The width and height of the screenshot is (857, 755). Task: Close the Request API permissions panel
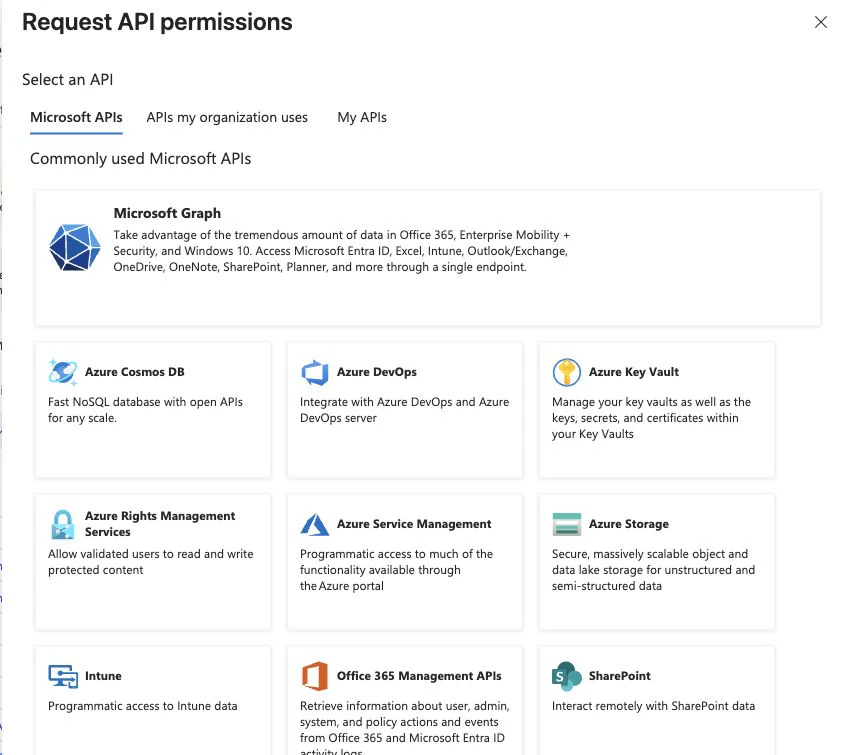point(820,22)
